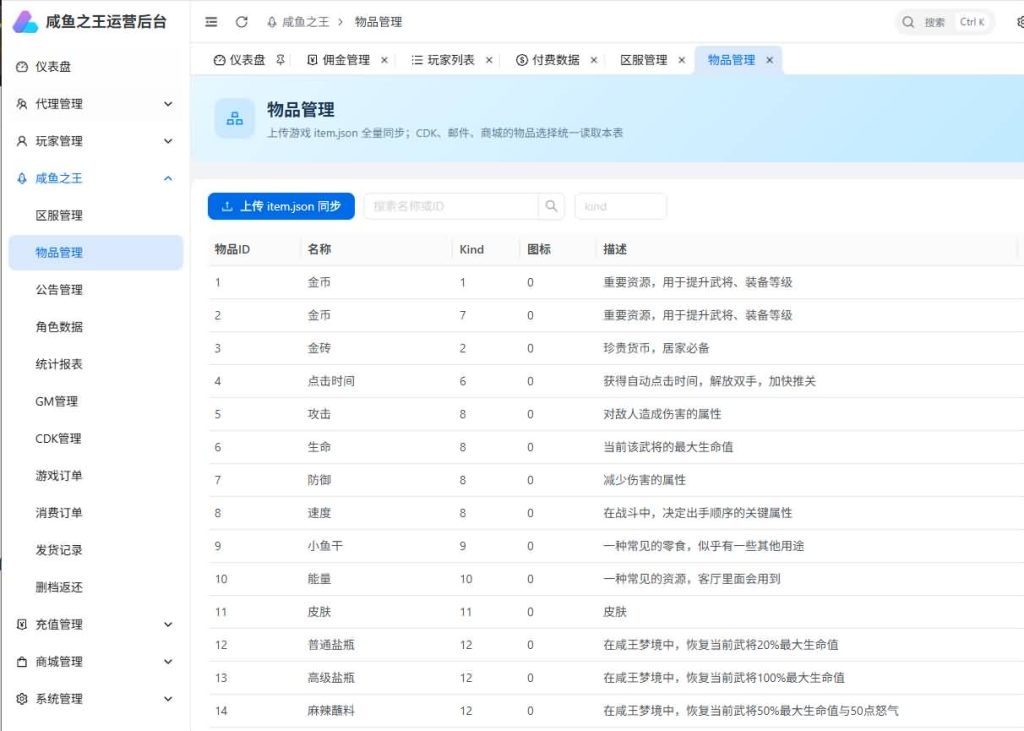Click the search magnifier button beside name field
This screenshot has width=1024, height=731.
(x=551, y=206)
